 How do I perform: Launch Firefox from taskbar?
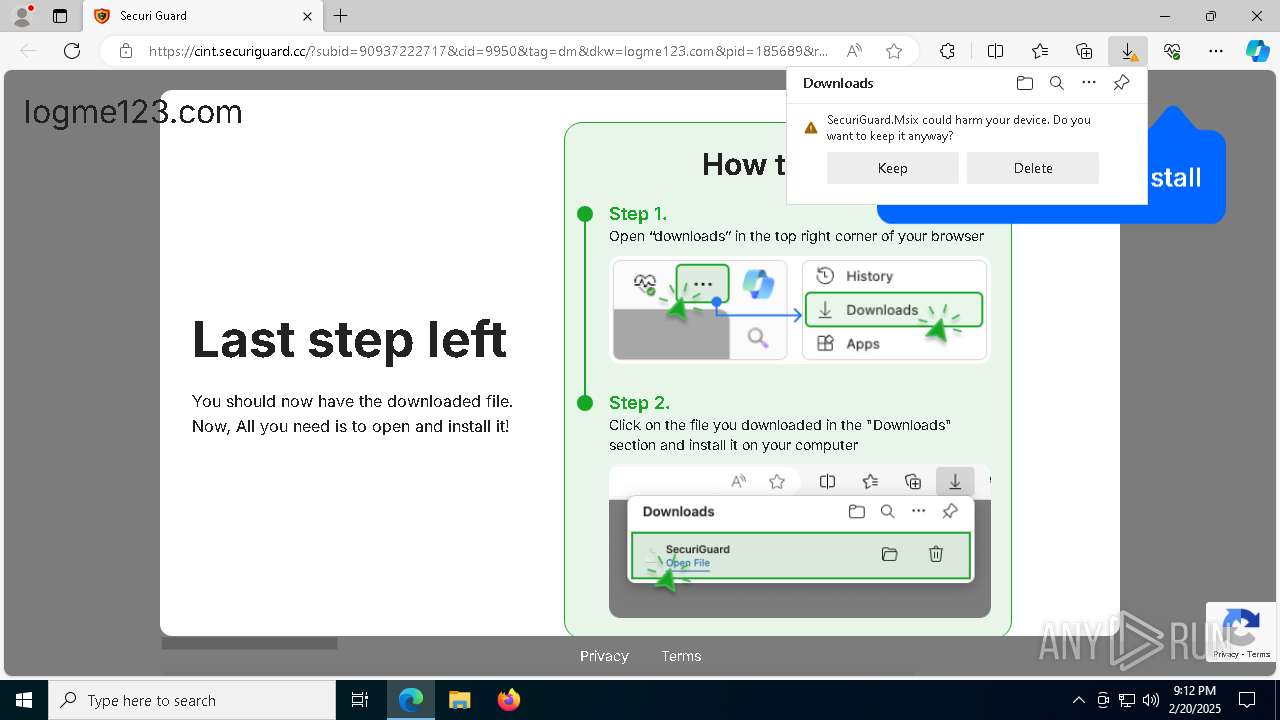[508, 700]
